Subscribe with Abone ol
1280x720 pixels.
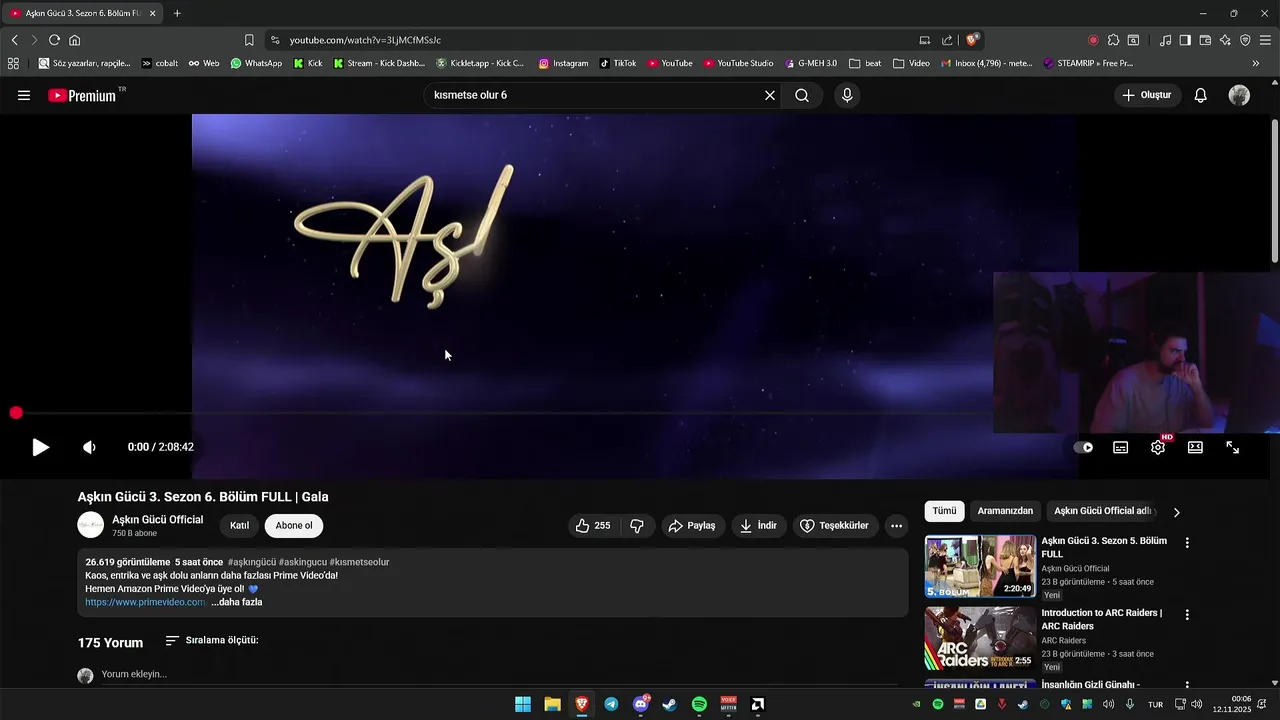click(294, 525)
